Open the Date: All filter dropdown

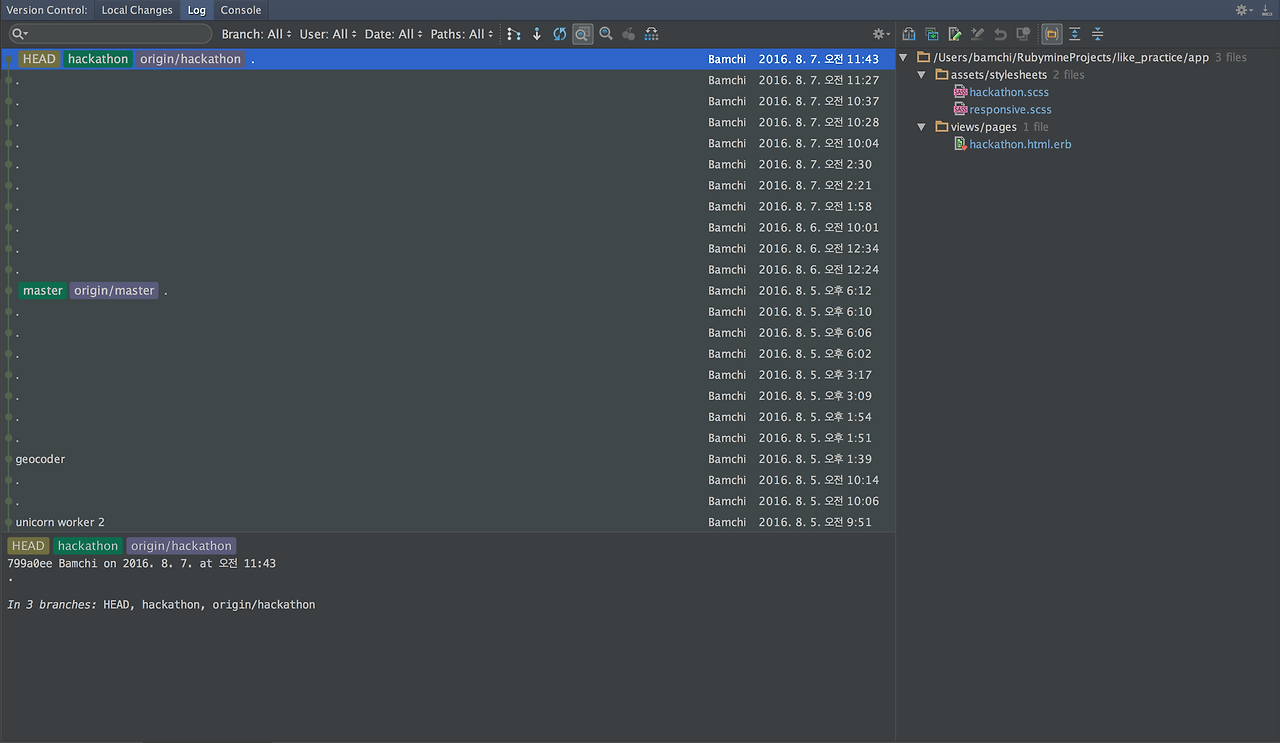(x=394, y=34)
